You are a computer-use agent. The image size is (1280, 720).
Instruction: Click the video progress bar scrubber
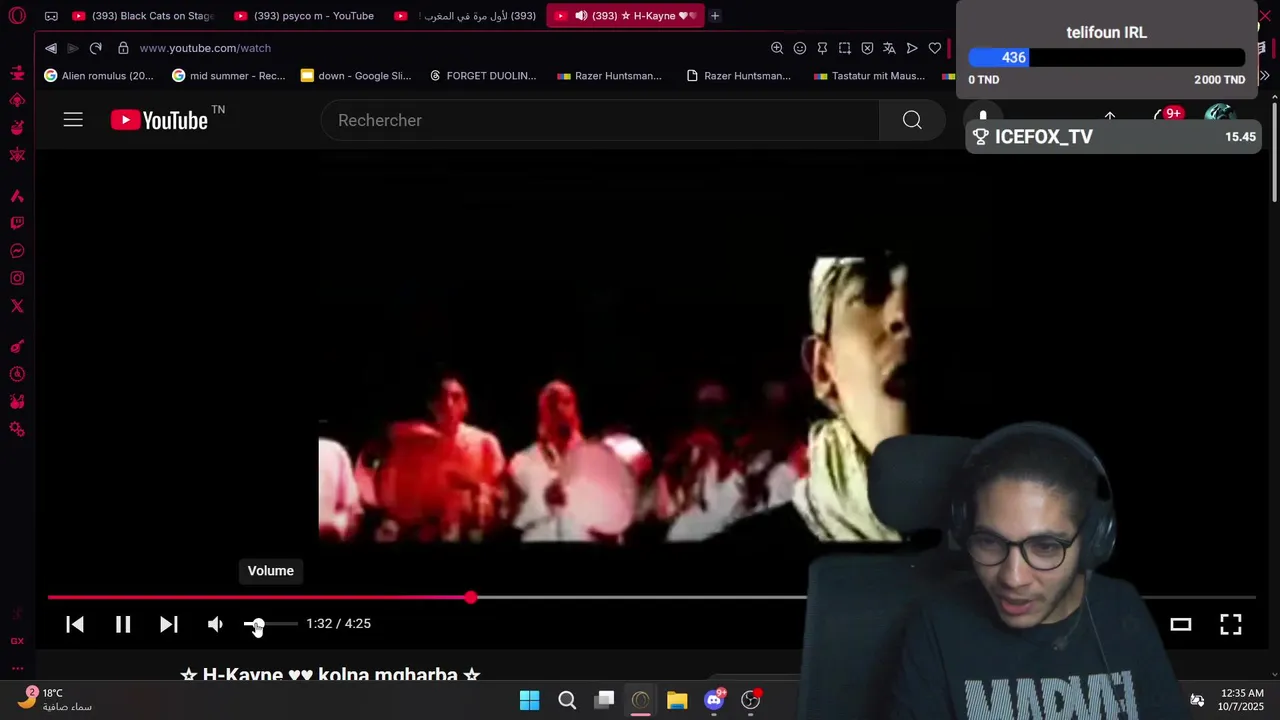pos(471,598)
